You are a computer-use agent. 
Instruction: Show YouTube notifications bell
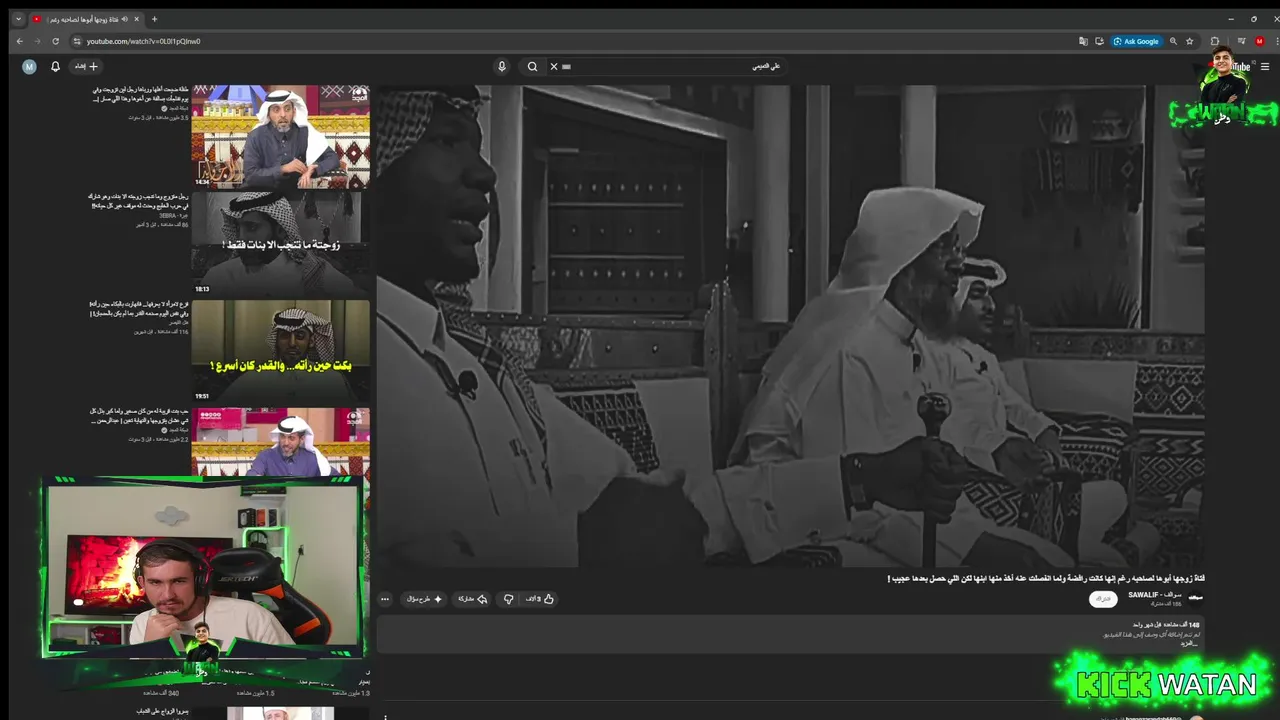(x=55, y=67)
